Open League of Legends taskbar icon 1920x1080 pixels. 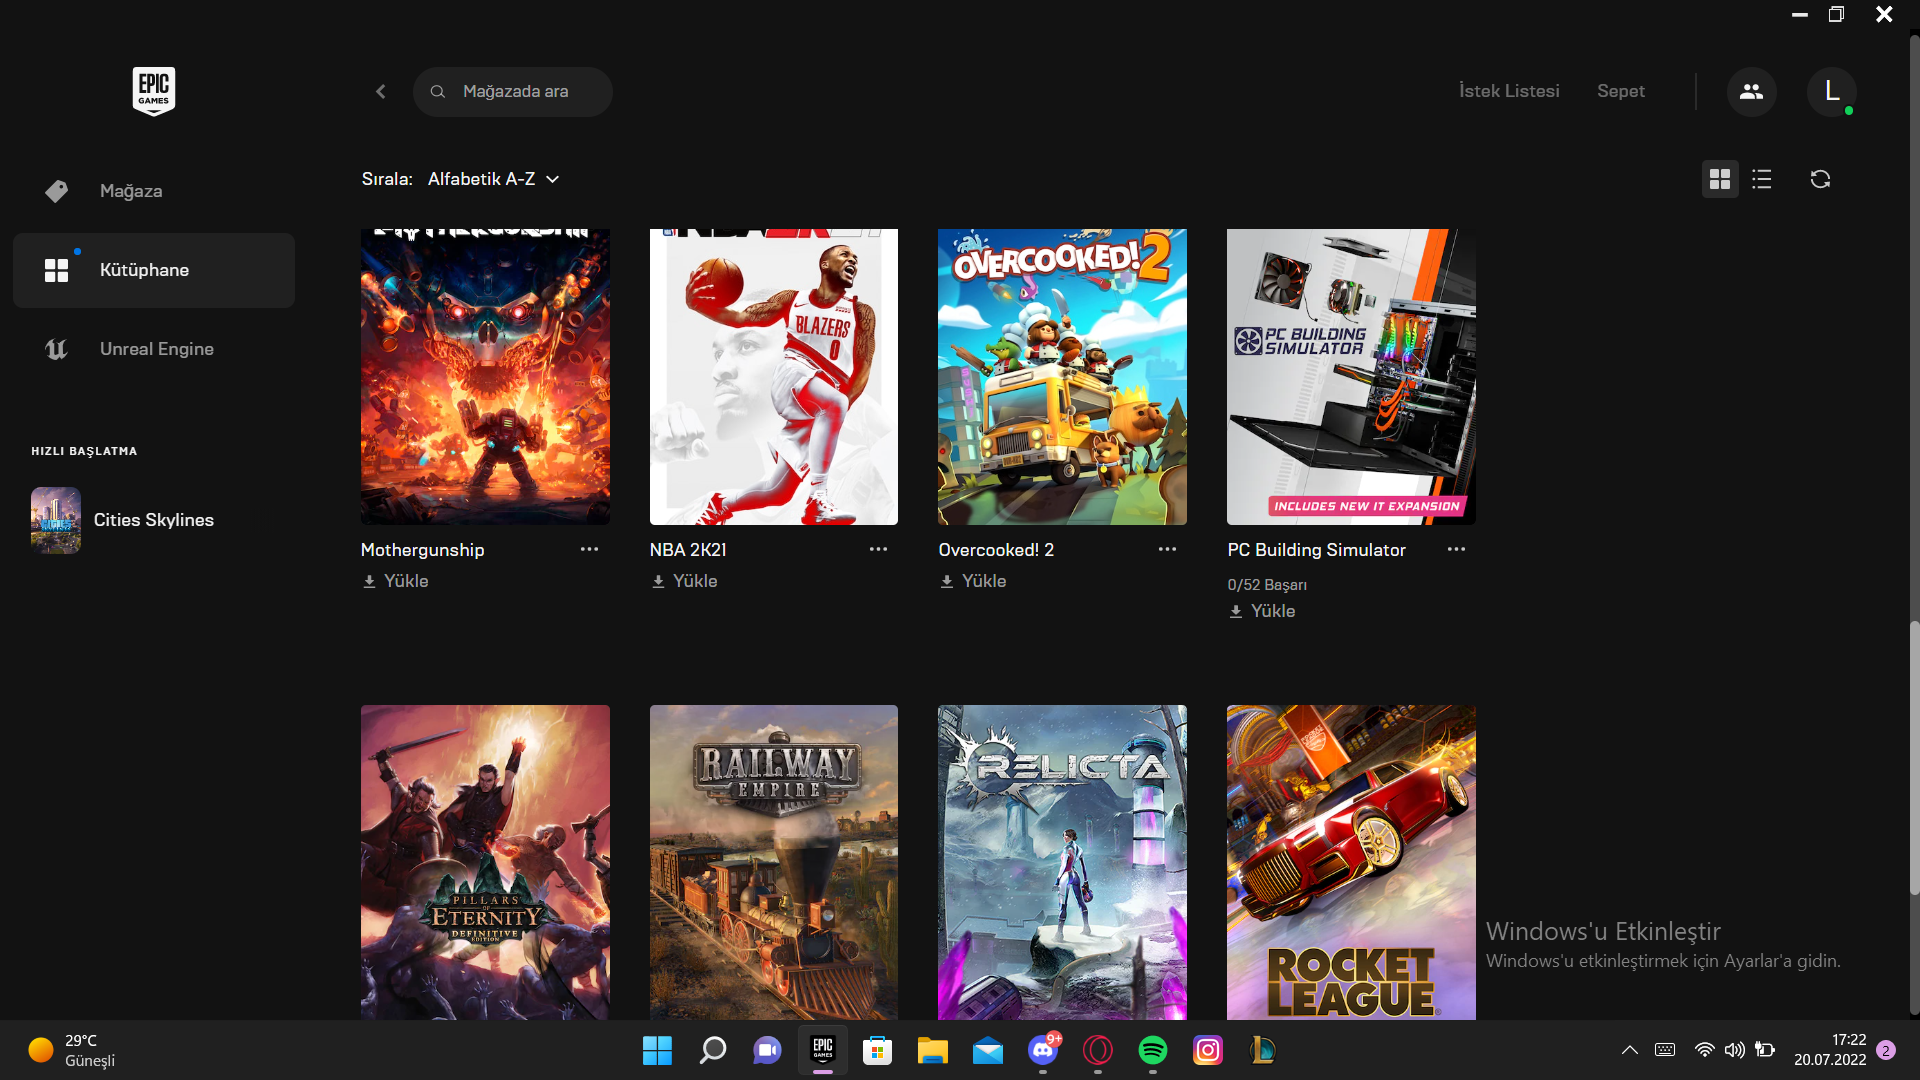(x=1263, y=1050)
